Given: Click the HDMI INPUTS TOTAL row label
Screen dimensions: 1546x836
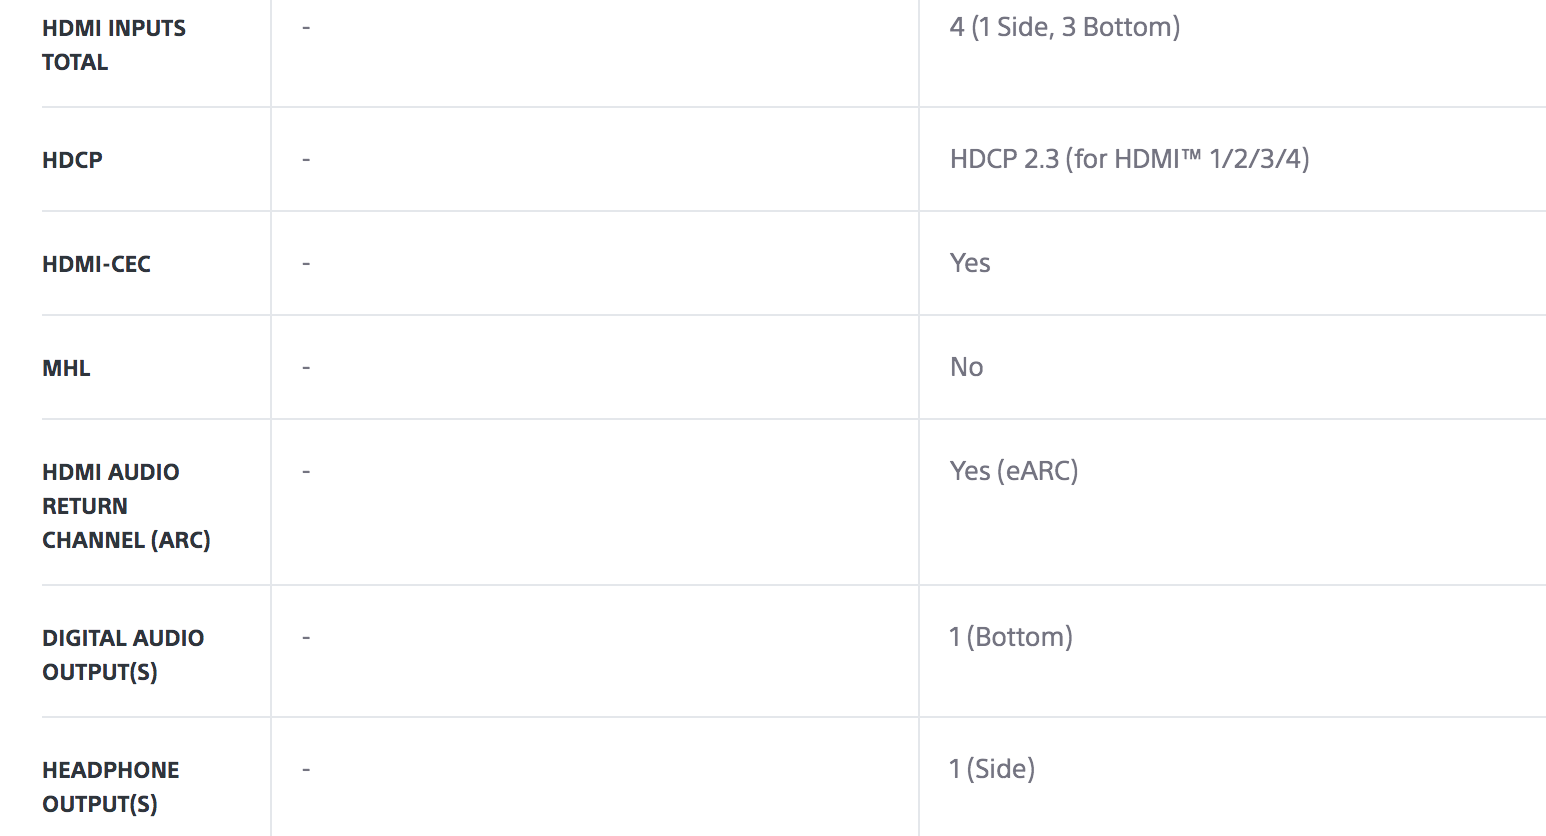Looking at the screenshot, I should [114, 45].
